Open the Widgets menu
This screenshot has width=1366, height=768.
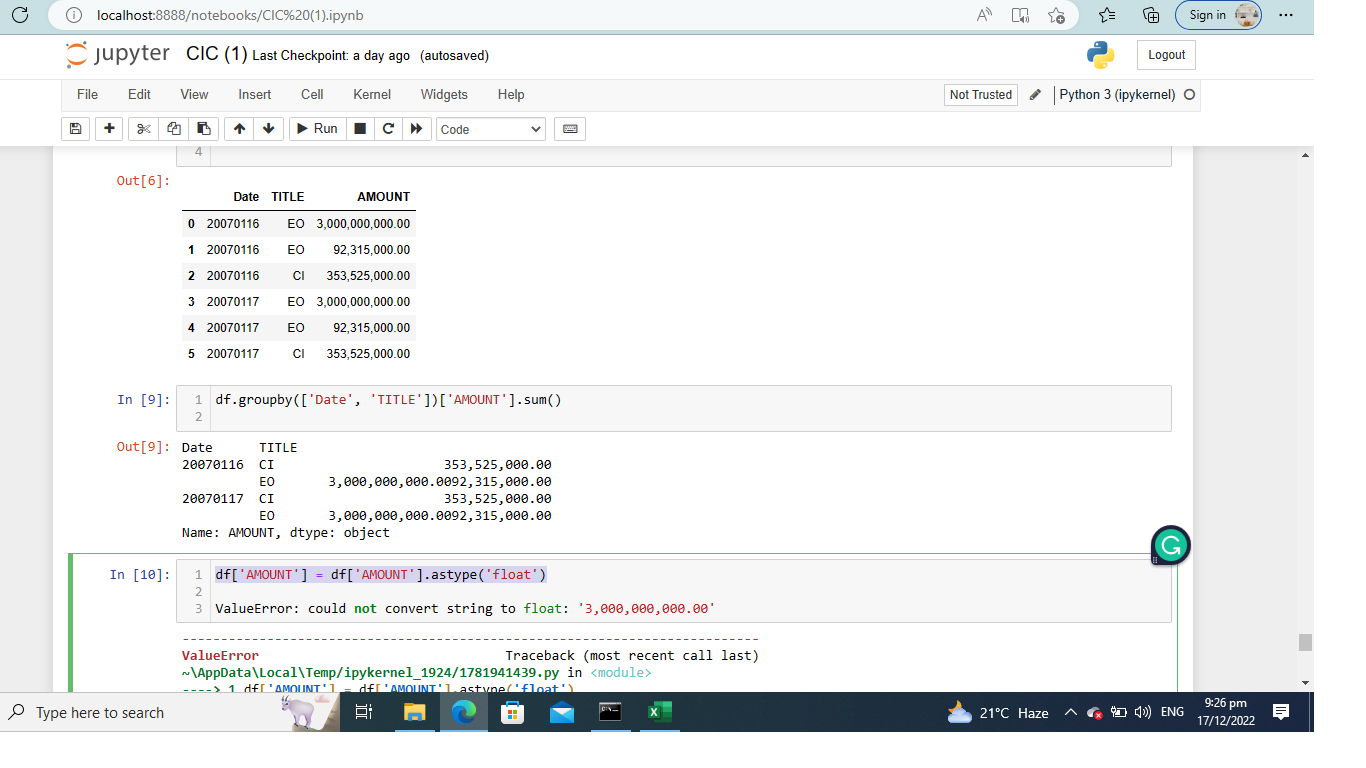click(444, 94)
